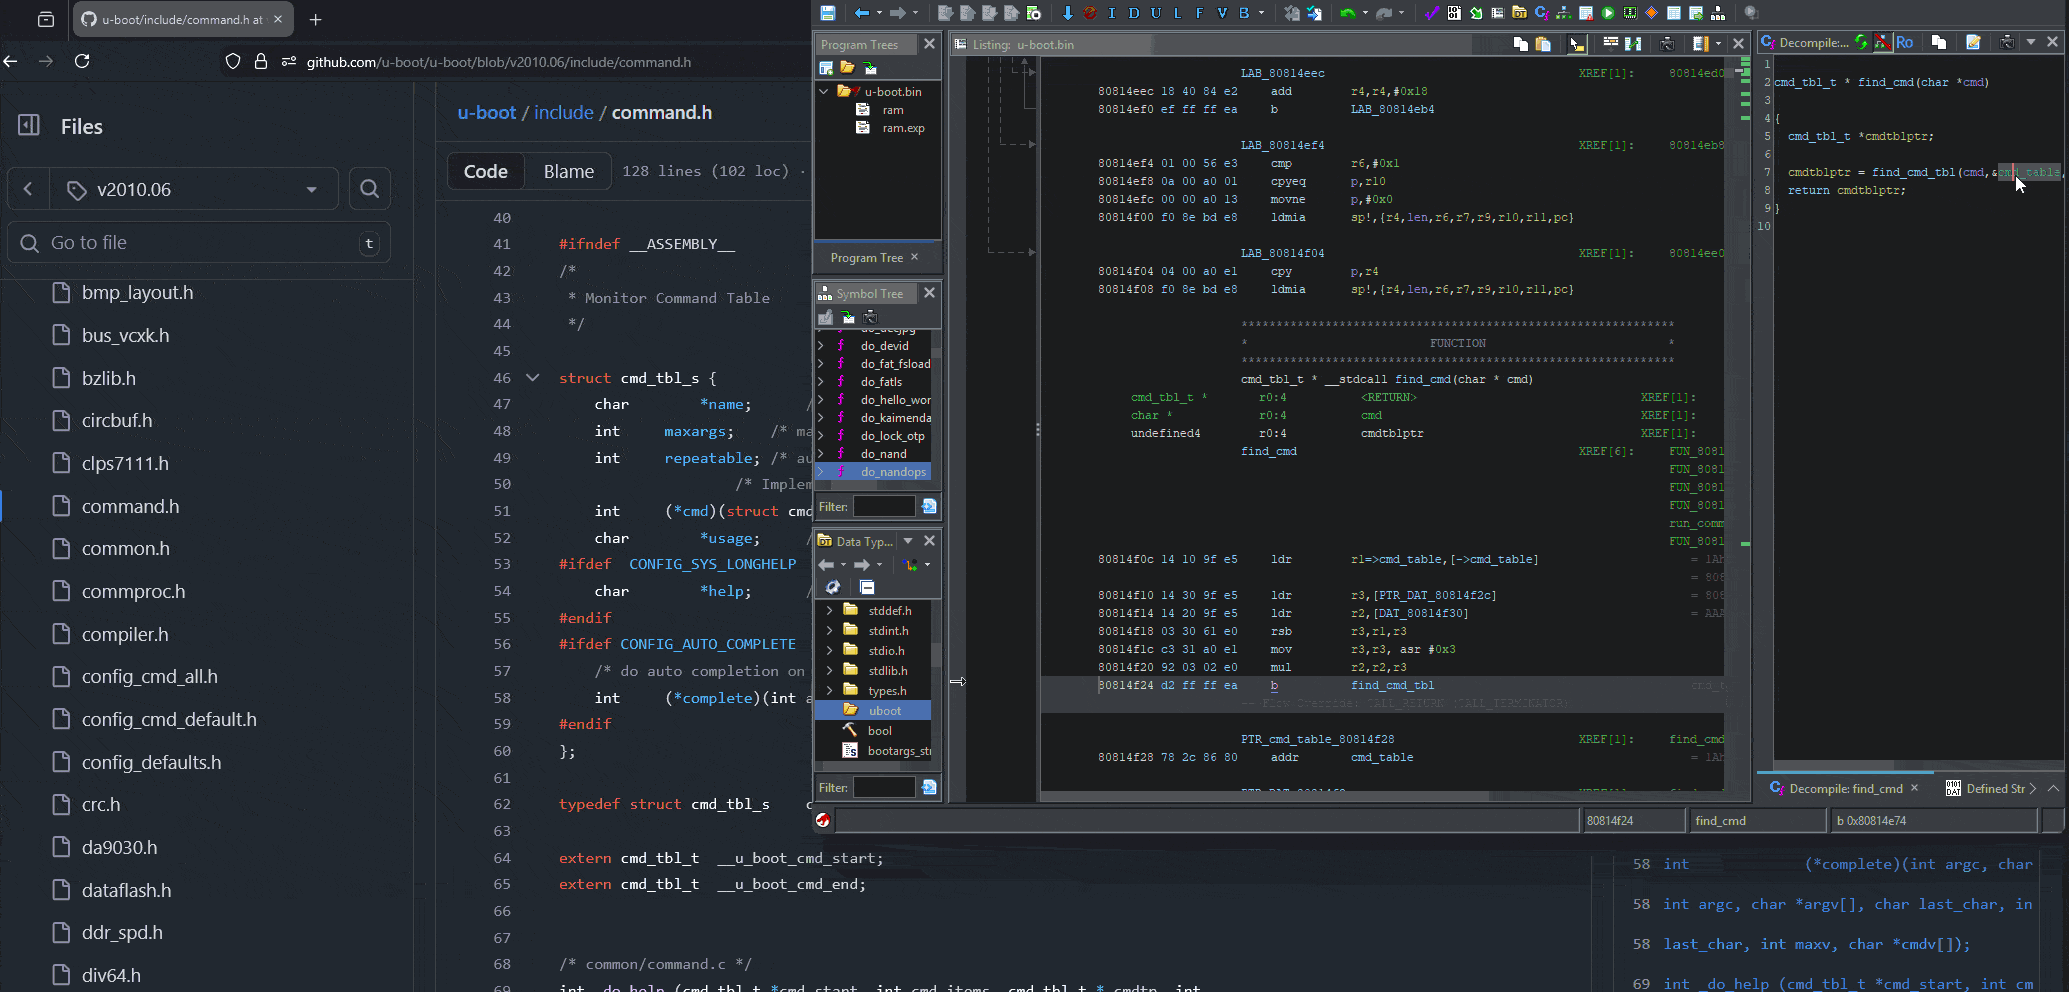The width and height of the screenshot is (2069, 992).
Task: Switch to the Blame tab
Action: pyautogui.click(x=568, y=172)
